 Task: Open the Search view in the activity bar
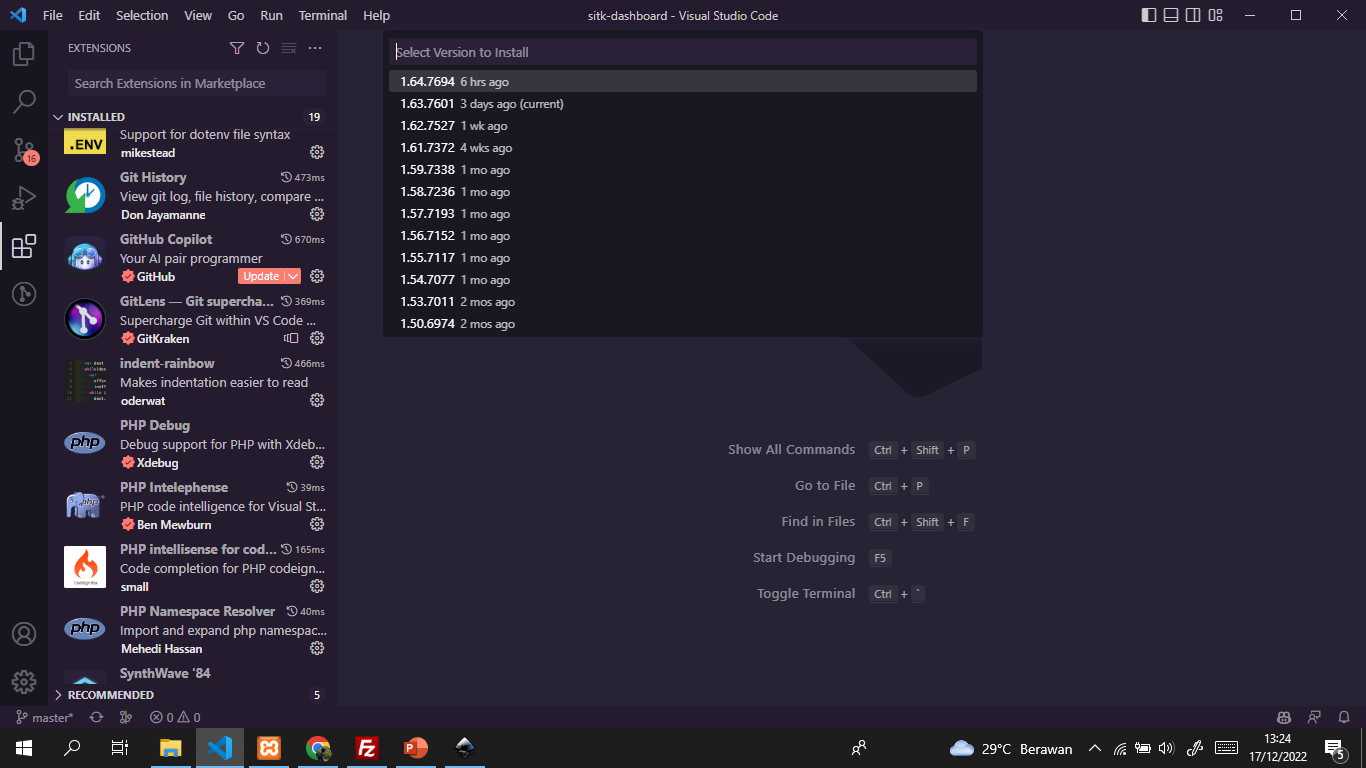pyautogui.click(x=24, y=102)
